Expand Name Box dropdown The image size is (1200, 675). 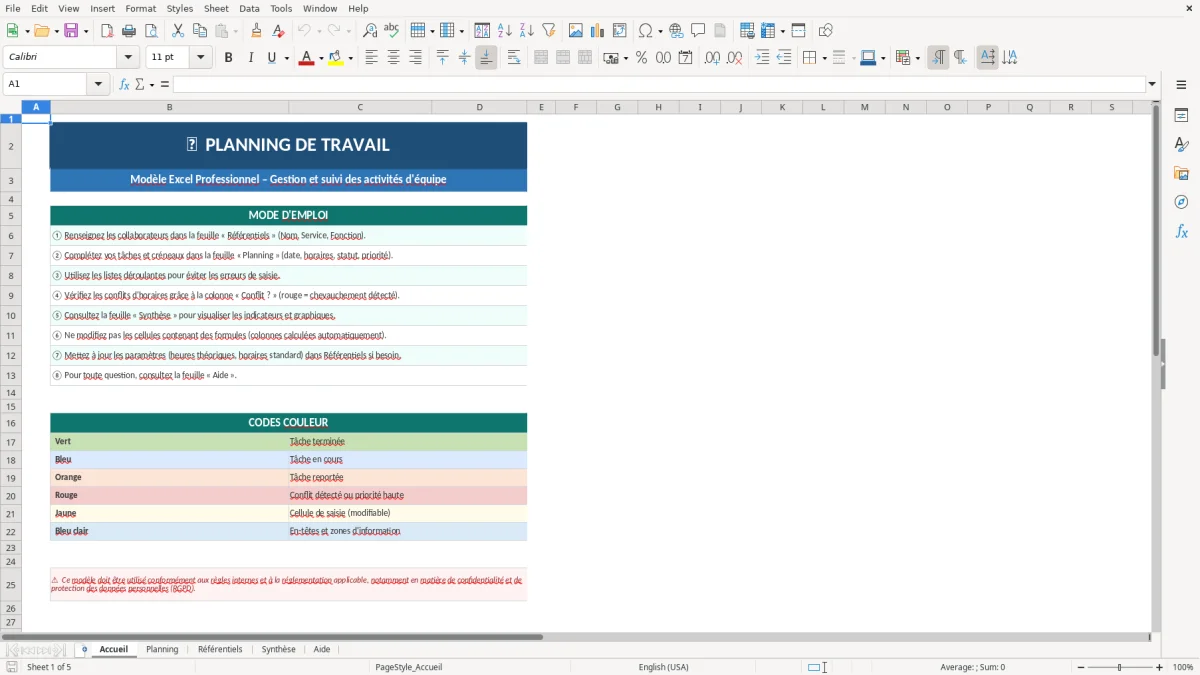99,84
